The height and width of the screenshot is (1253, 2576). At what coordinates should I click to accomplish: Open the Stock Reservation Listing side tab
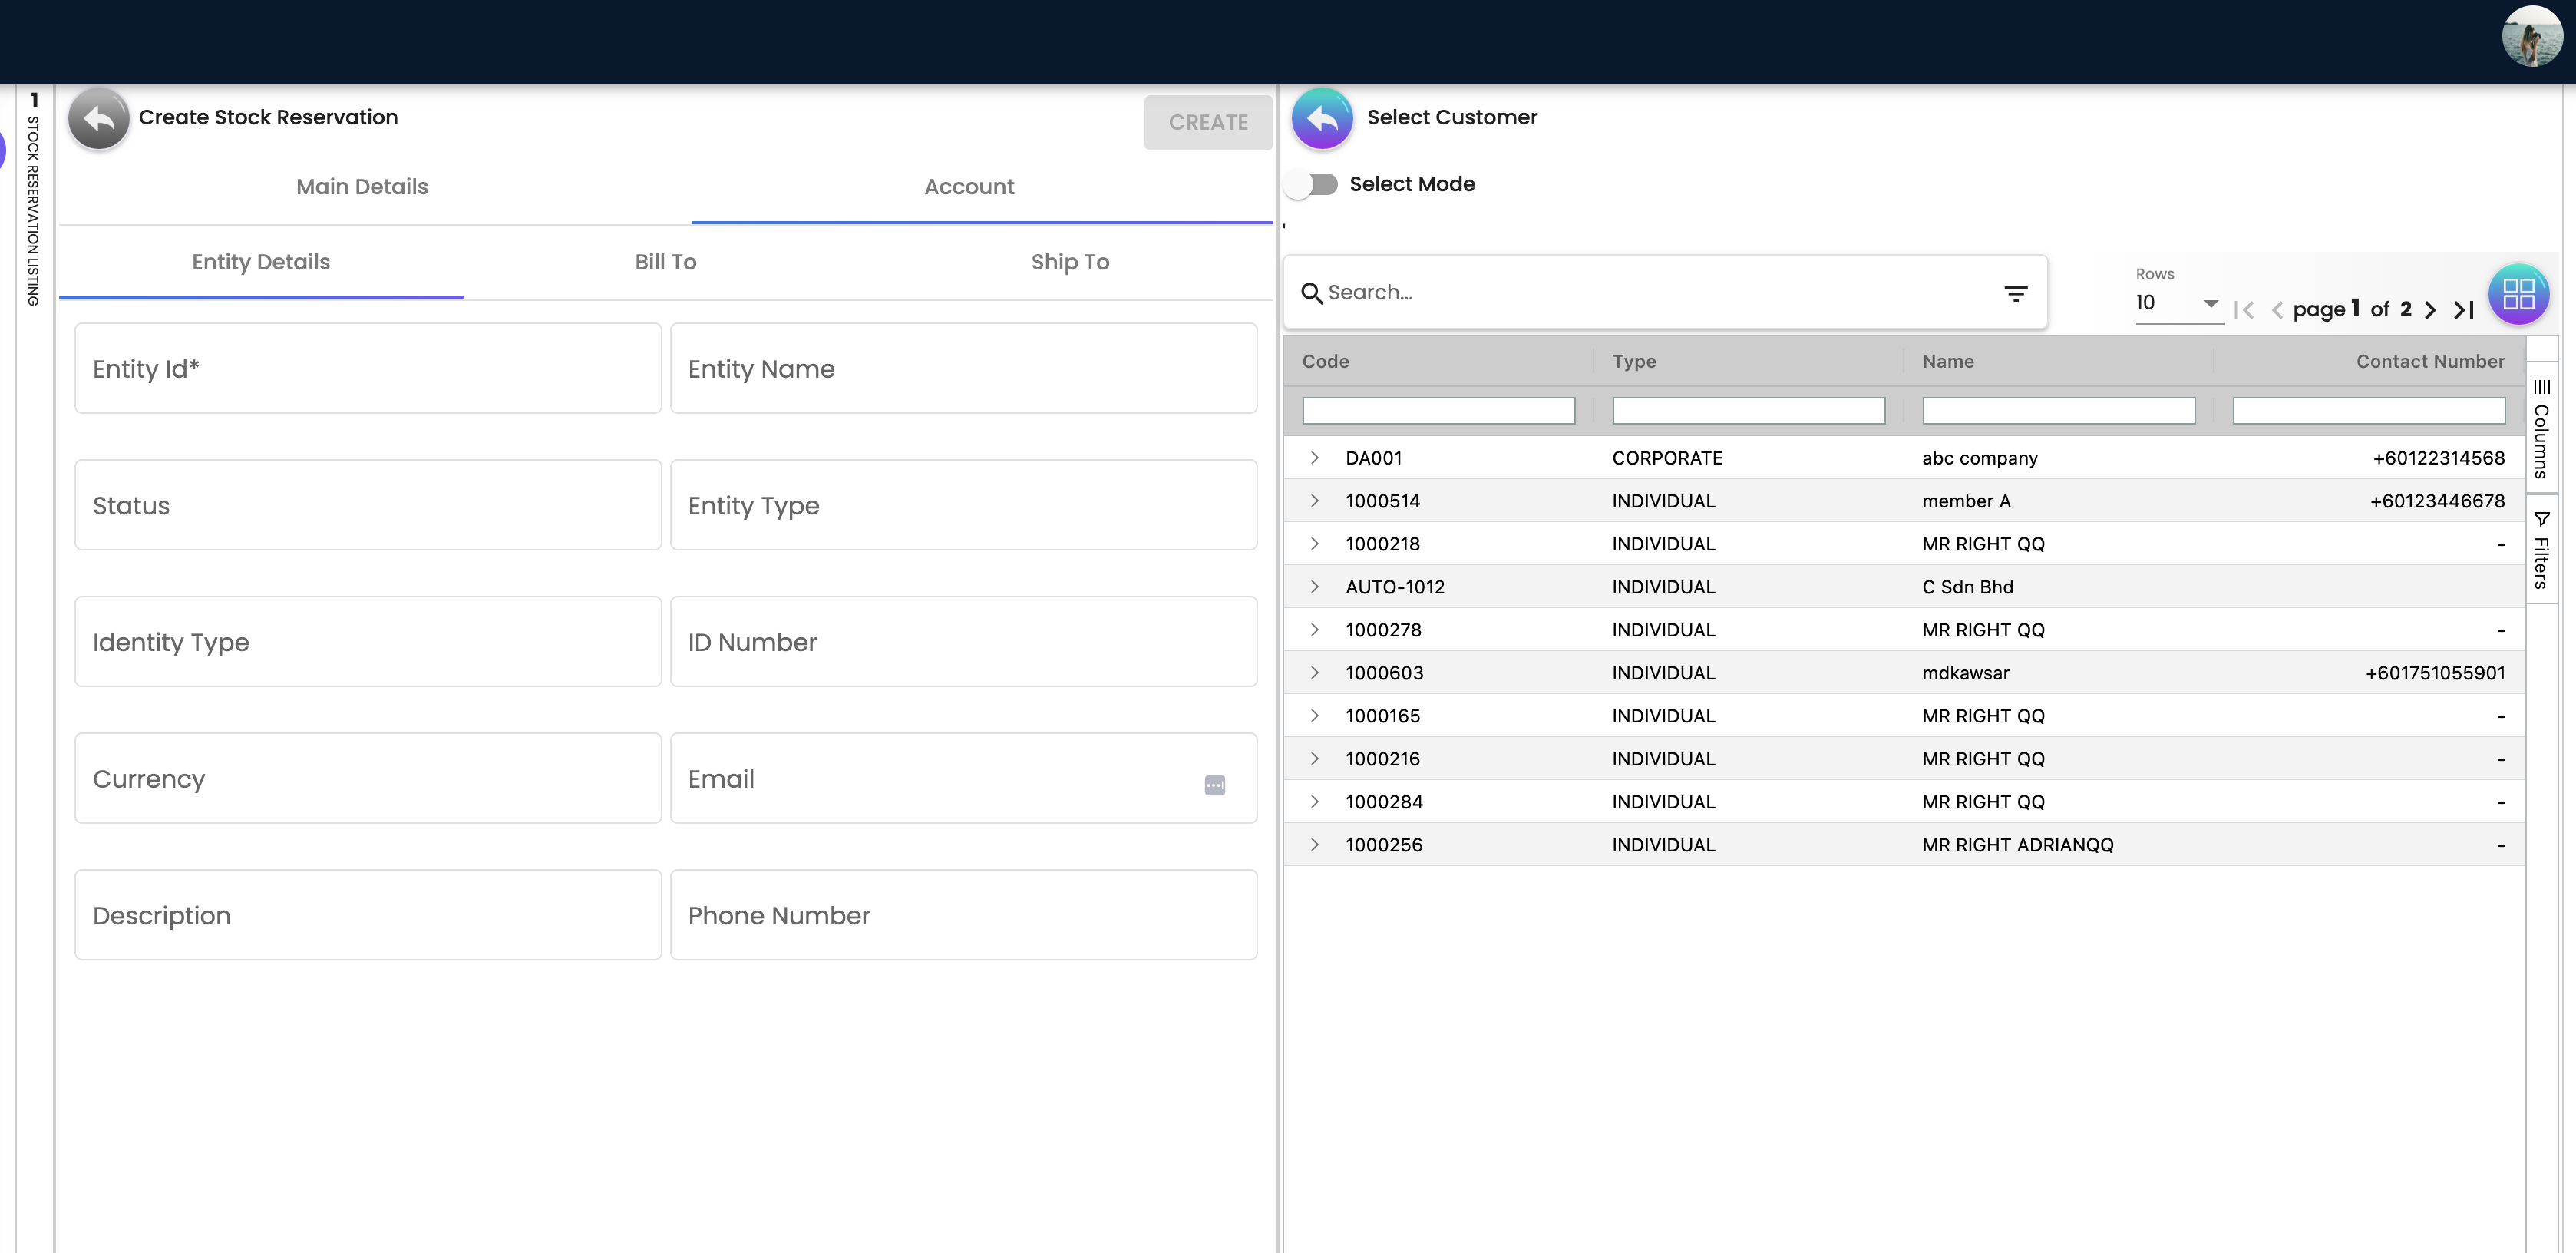[x=33, y=200]
